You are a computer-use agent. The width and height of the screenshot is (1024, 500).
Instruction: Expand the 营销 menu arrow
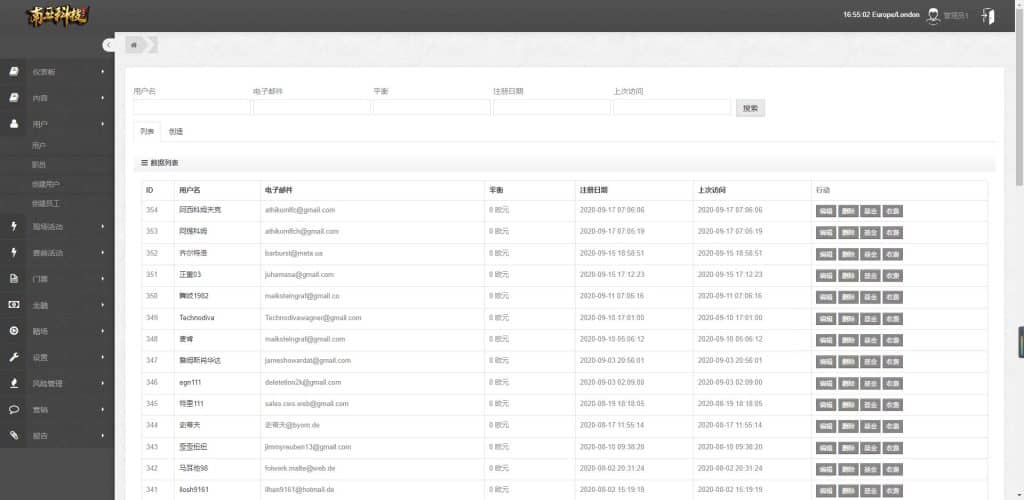click(x=103, y=409)
